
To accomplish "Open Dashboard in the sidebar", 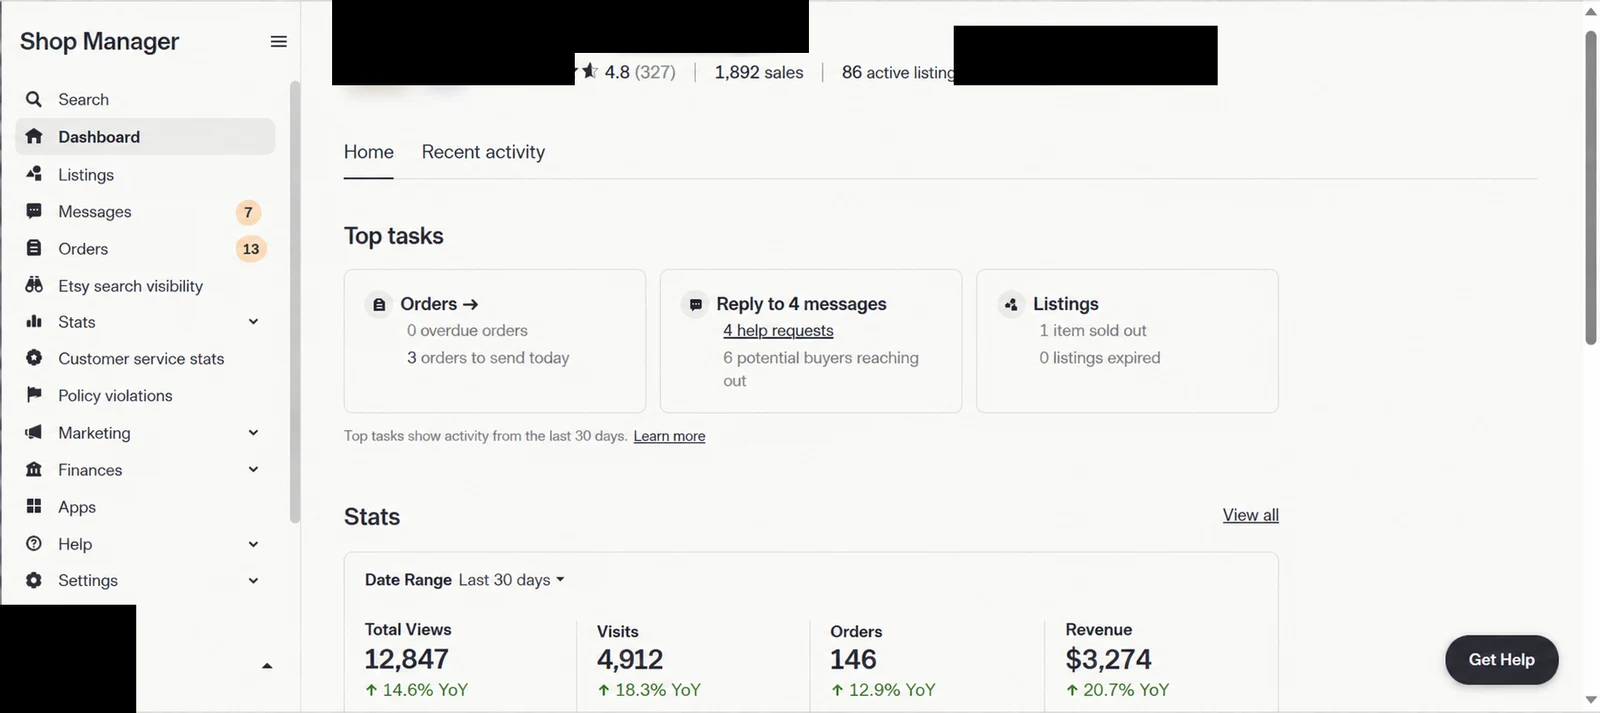I will click(x=145, y=136).
